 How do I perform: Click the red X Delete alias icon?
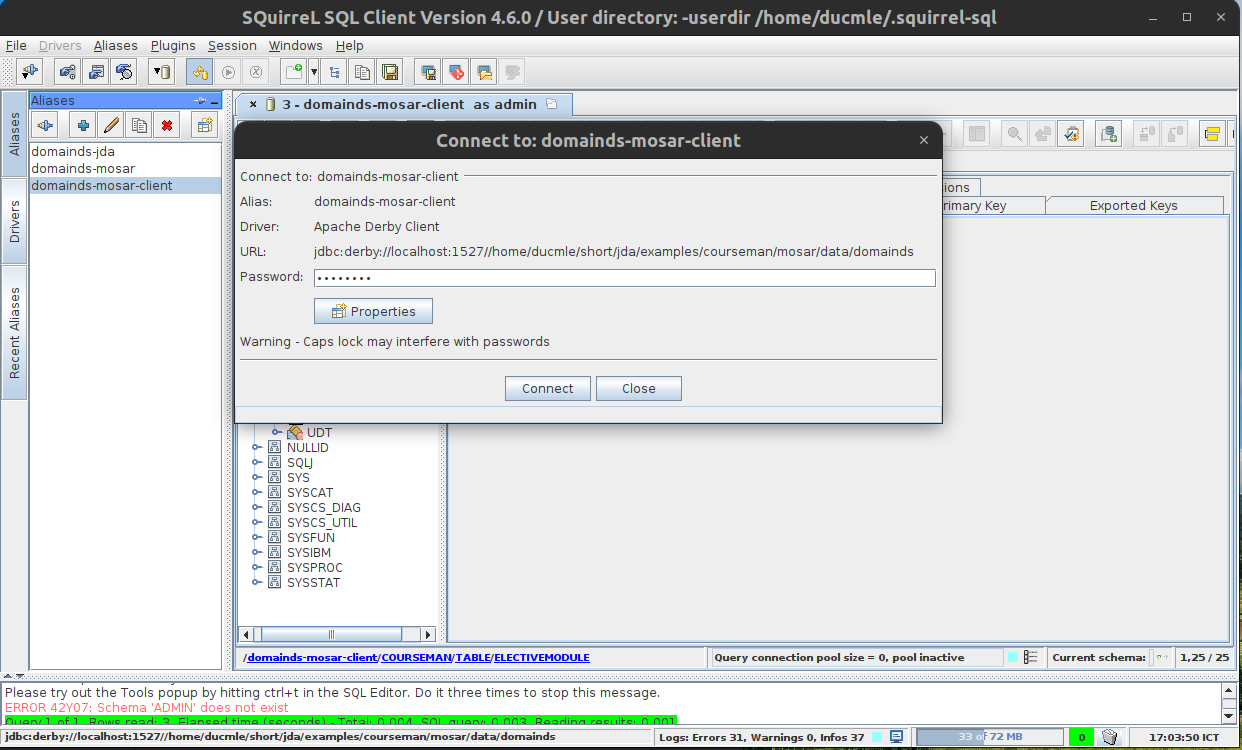(167, 125)
